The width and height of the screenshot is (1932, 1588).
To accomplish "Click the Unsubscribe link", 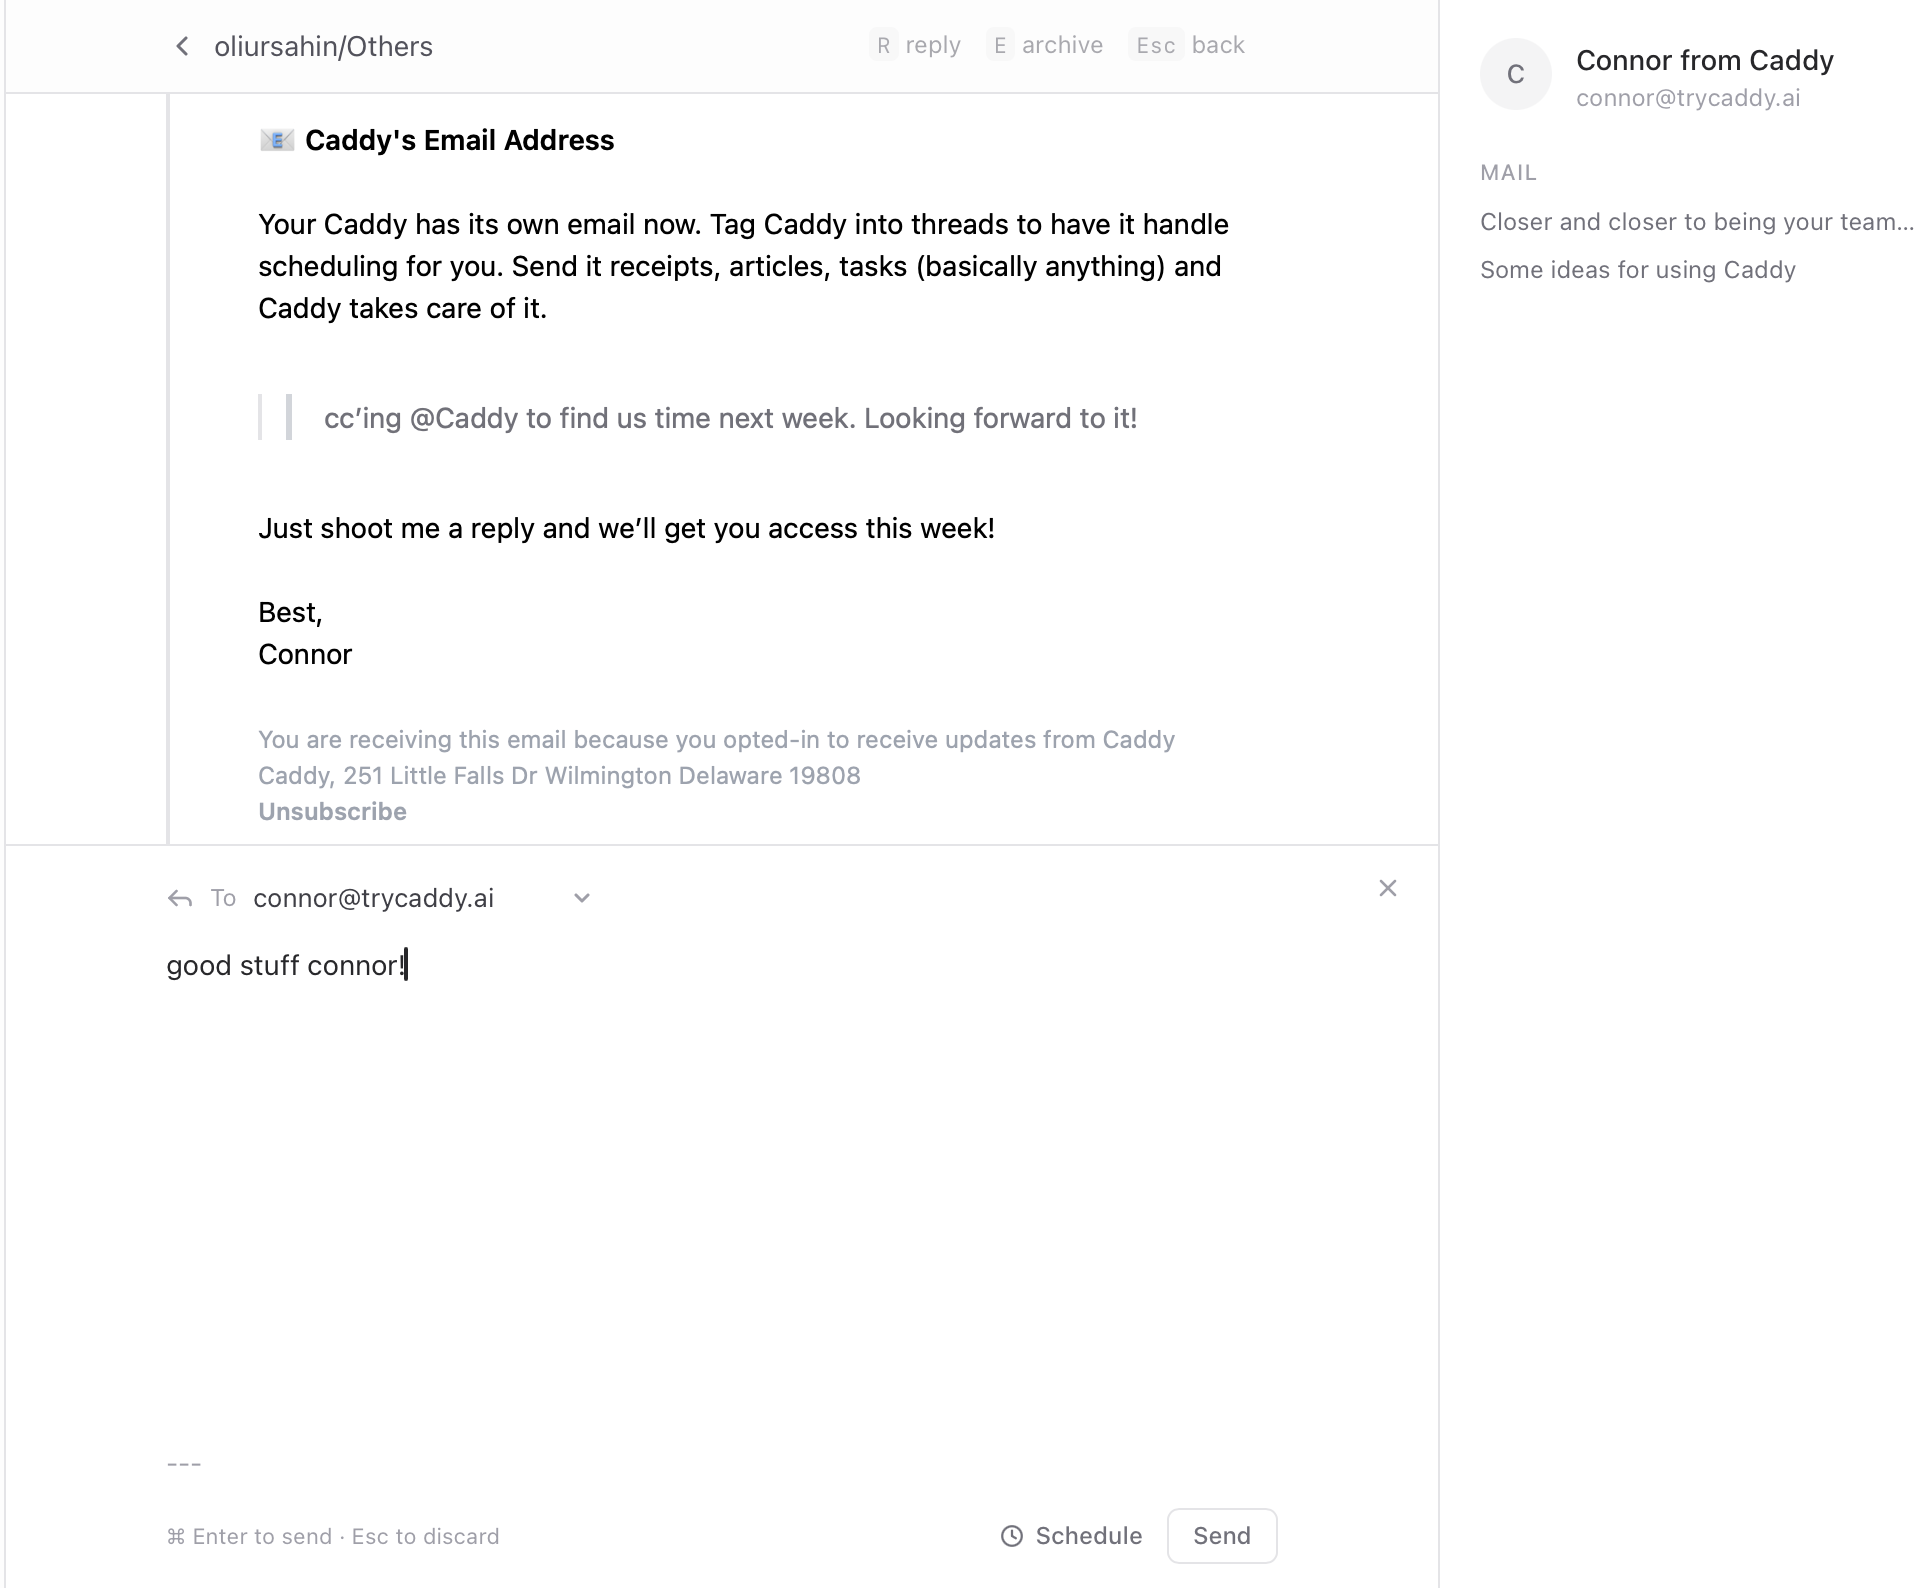I will coord(332,812).
